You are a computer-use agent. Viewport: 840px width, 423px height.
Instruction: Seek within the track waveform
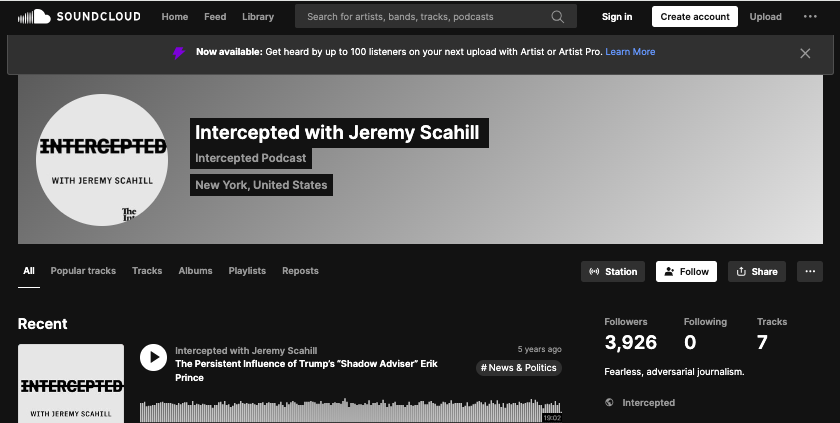(351, 410)
